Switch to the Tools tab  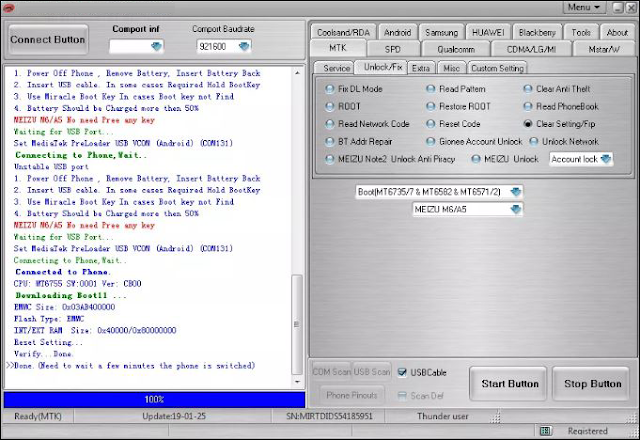tap(581, 33)
